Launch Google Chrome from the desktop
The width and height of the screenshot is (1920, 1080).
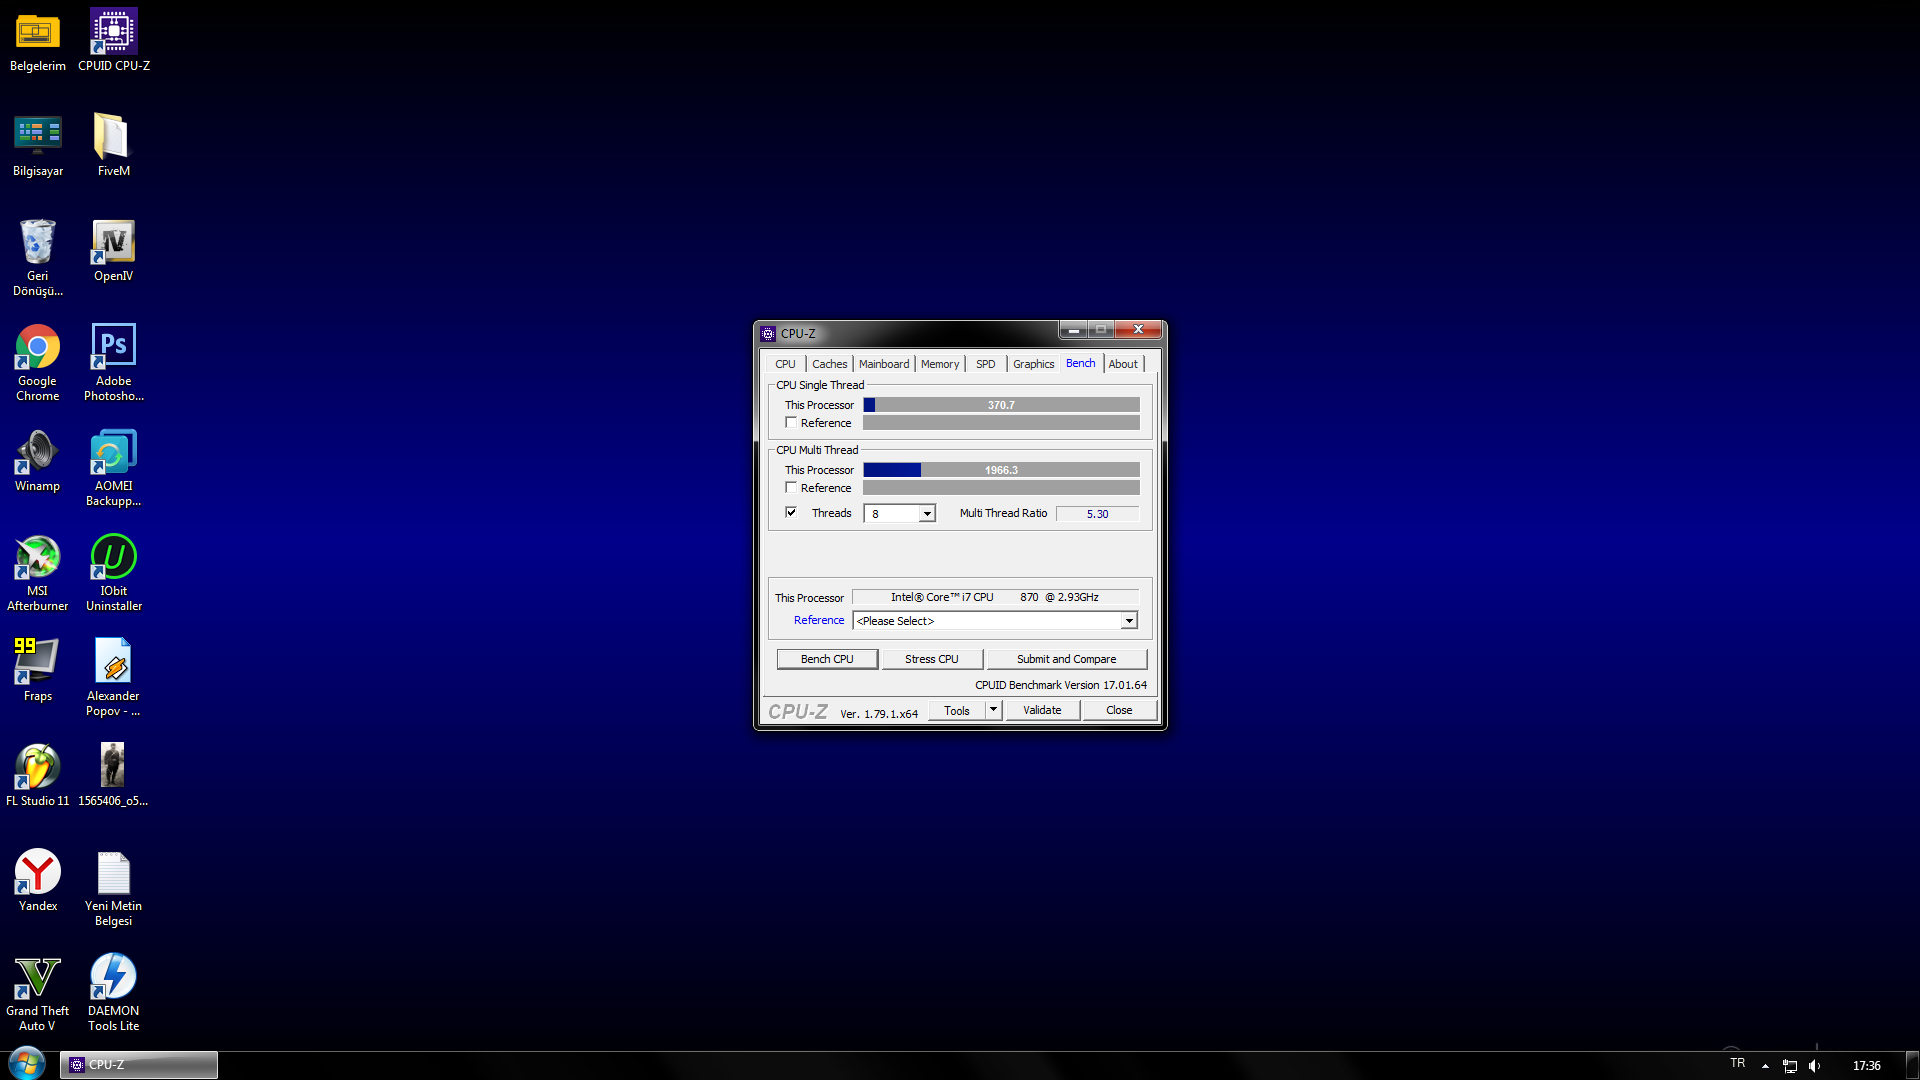click(x=37, y=364)
